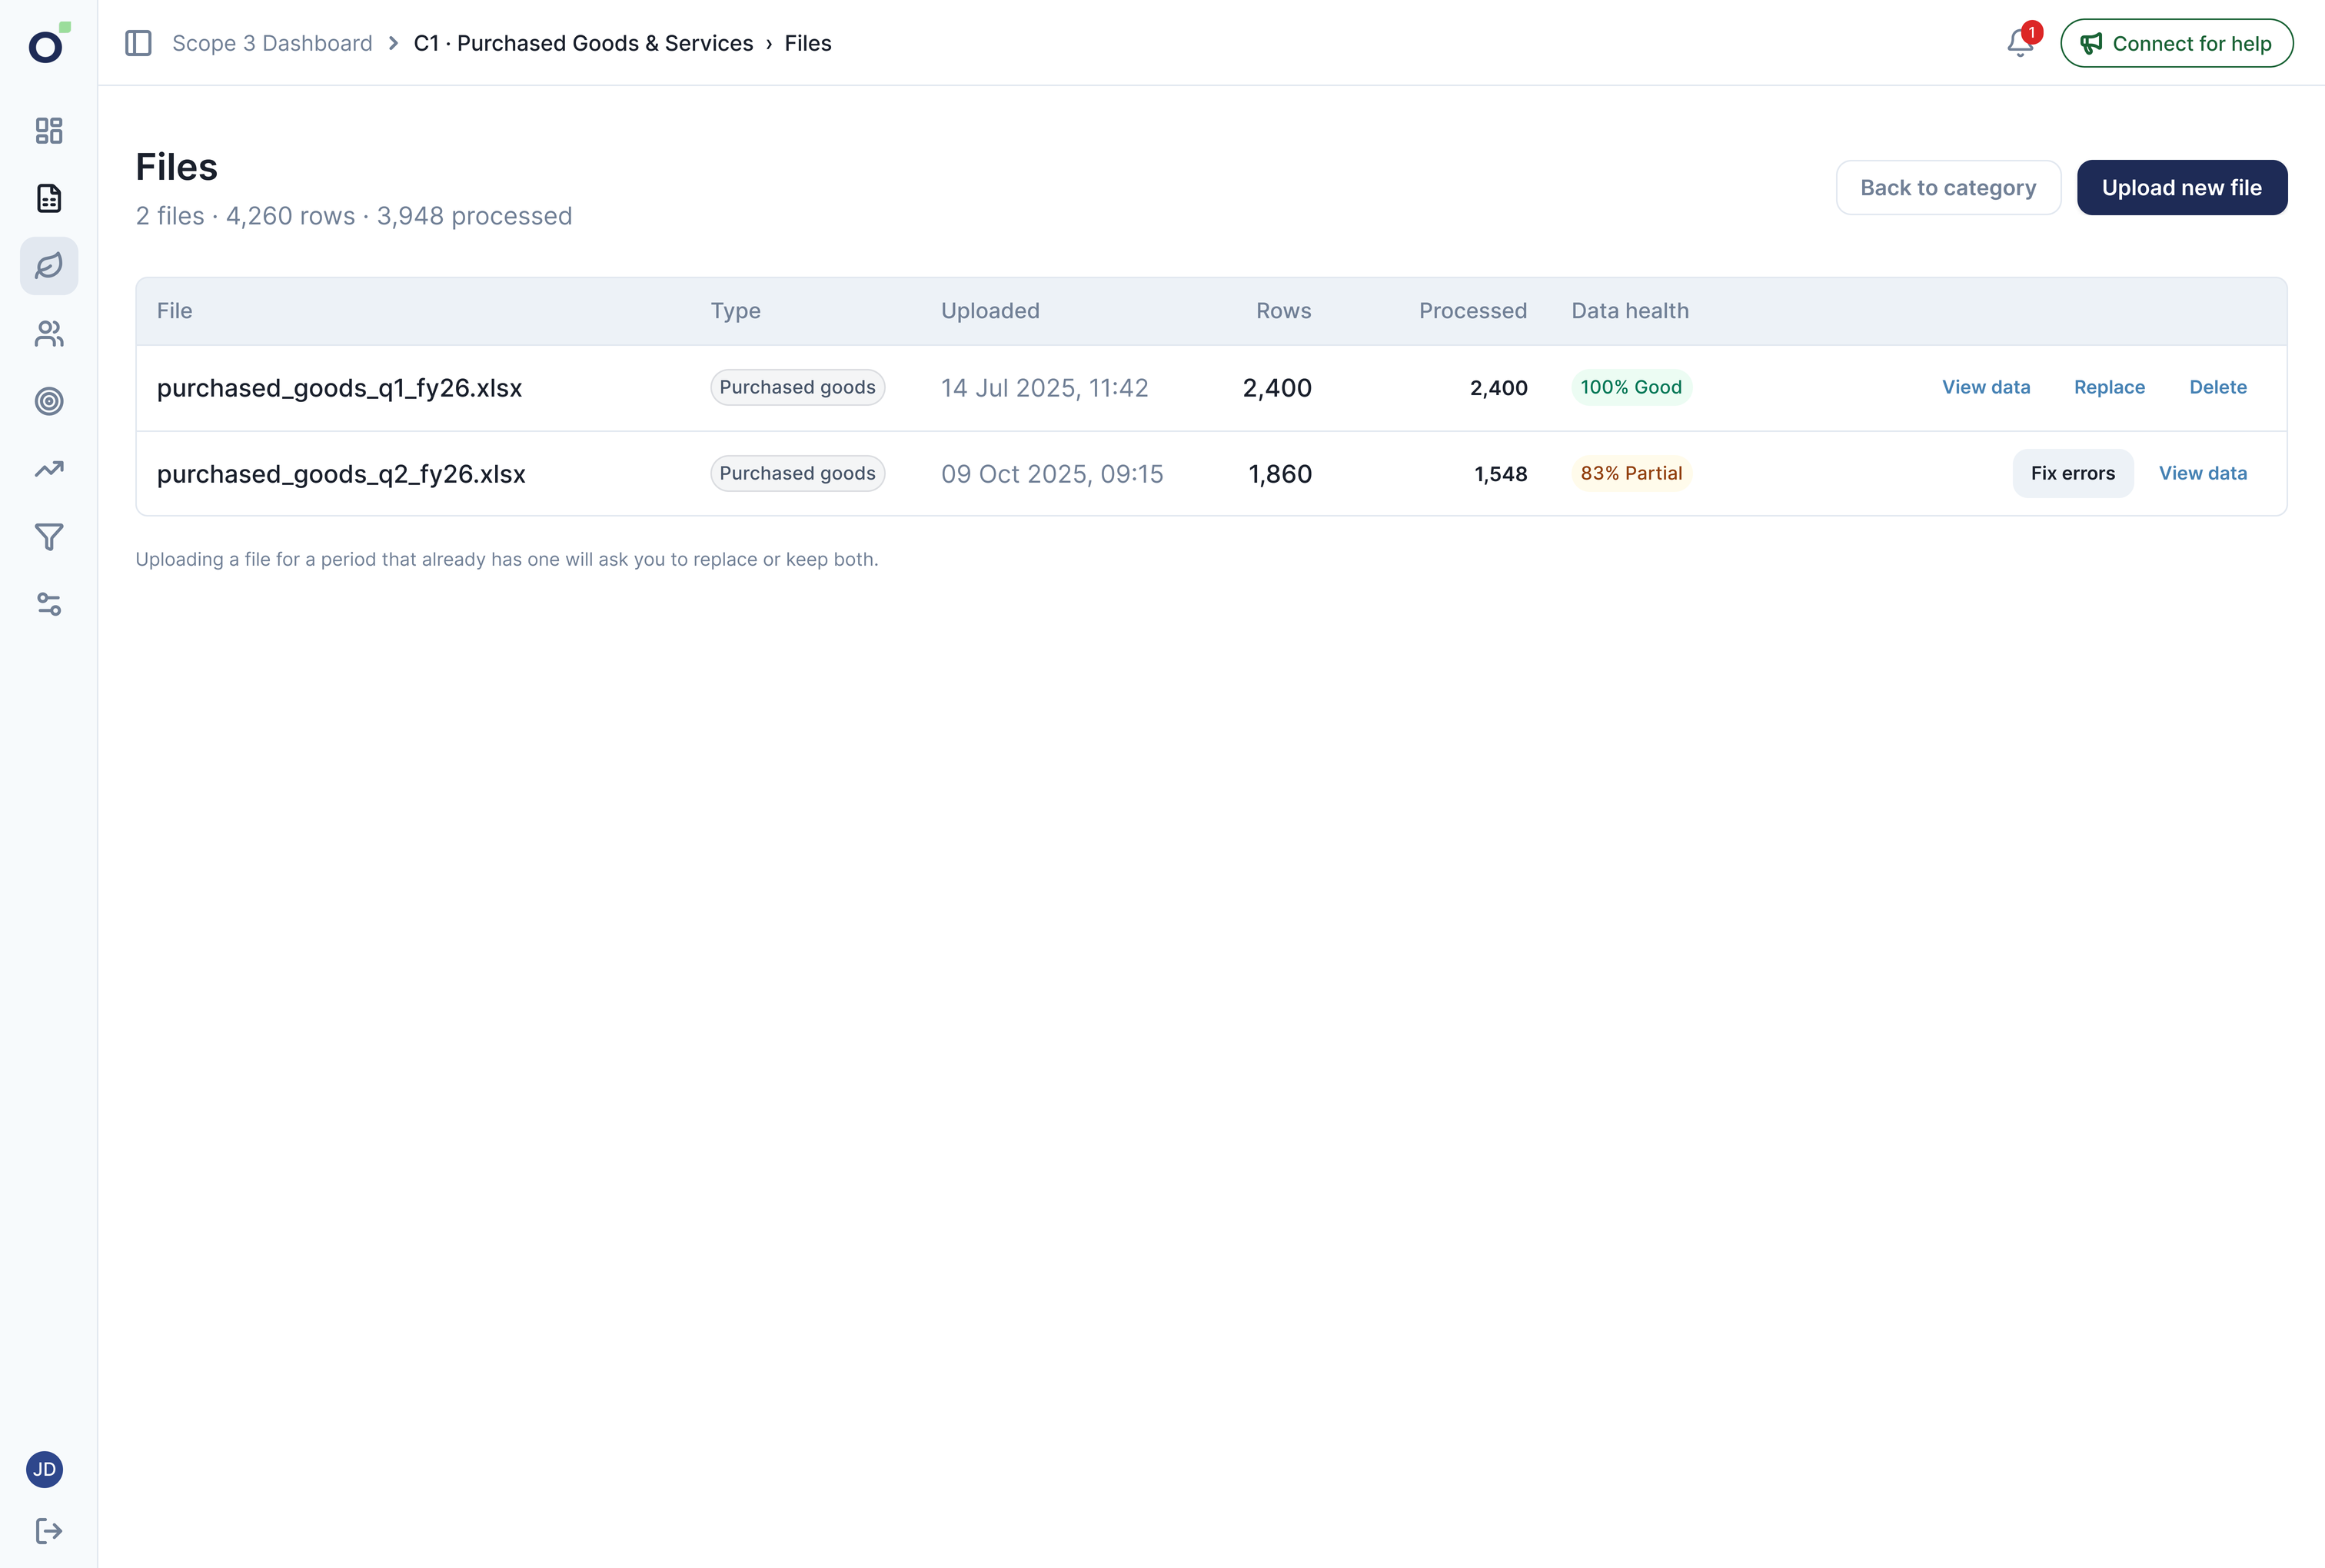Open the documents sidebar icon
The width and height of the screenshot is (2325, 1568).
[49, 198]
